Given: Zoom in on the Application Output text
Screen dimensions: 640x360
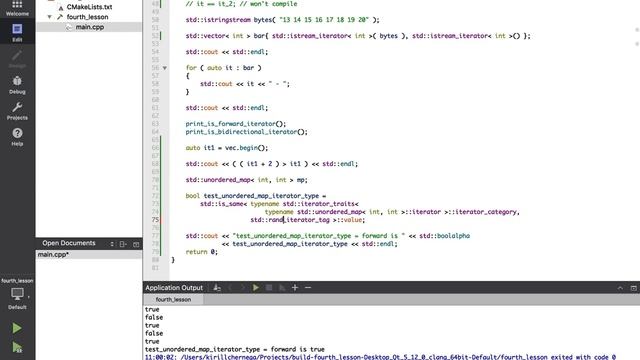Looking at the screenshot, I should coord(295,288).
